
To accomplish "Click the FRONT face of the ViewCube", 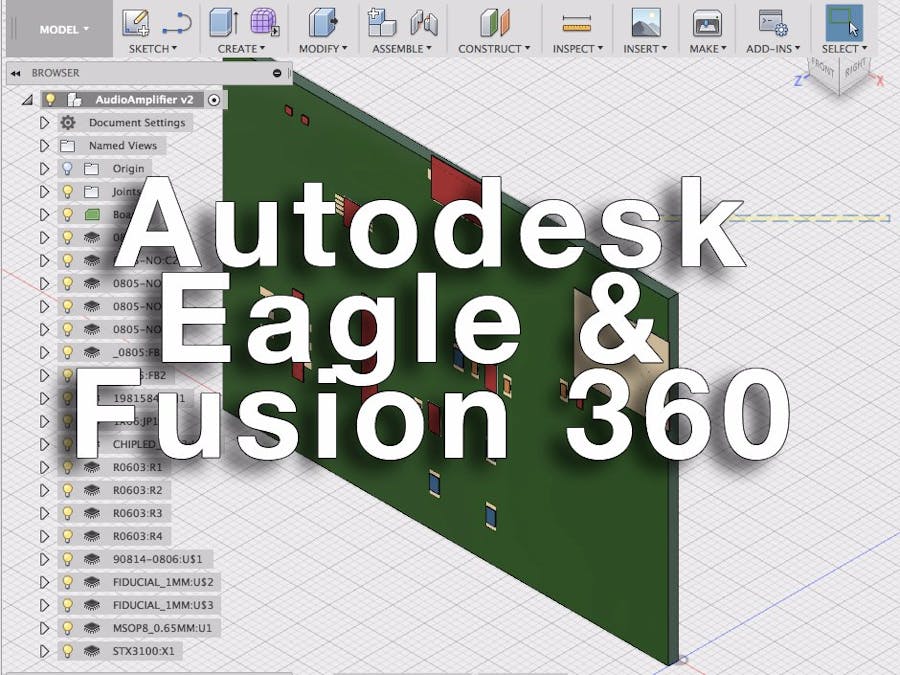I will point(823,70).
